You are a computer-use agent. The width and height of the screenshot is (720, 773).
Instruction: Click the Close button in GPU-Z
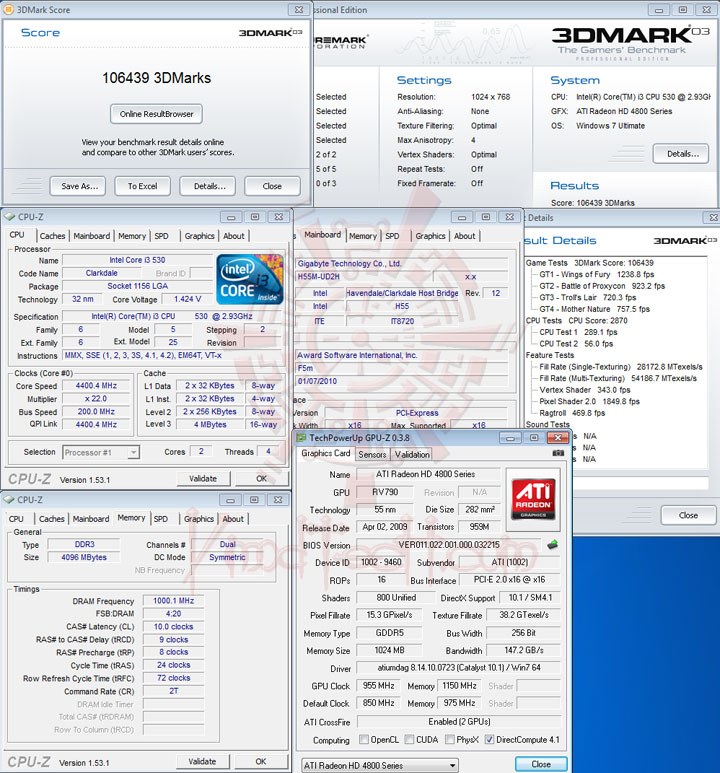[541, 764]
